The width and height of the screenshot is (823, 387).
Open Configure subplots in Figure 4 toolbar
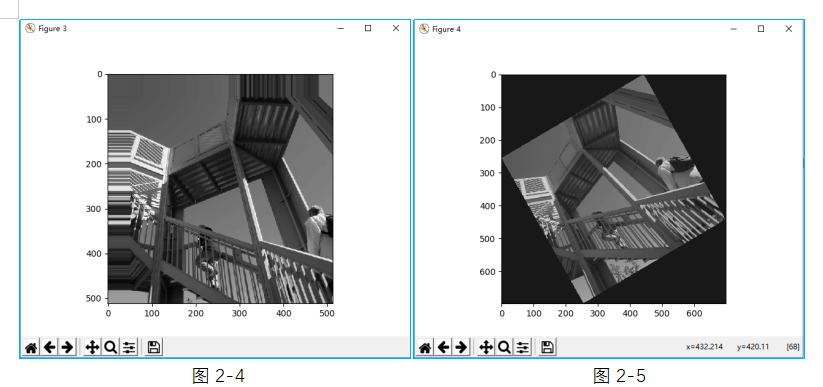point(523,347)
